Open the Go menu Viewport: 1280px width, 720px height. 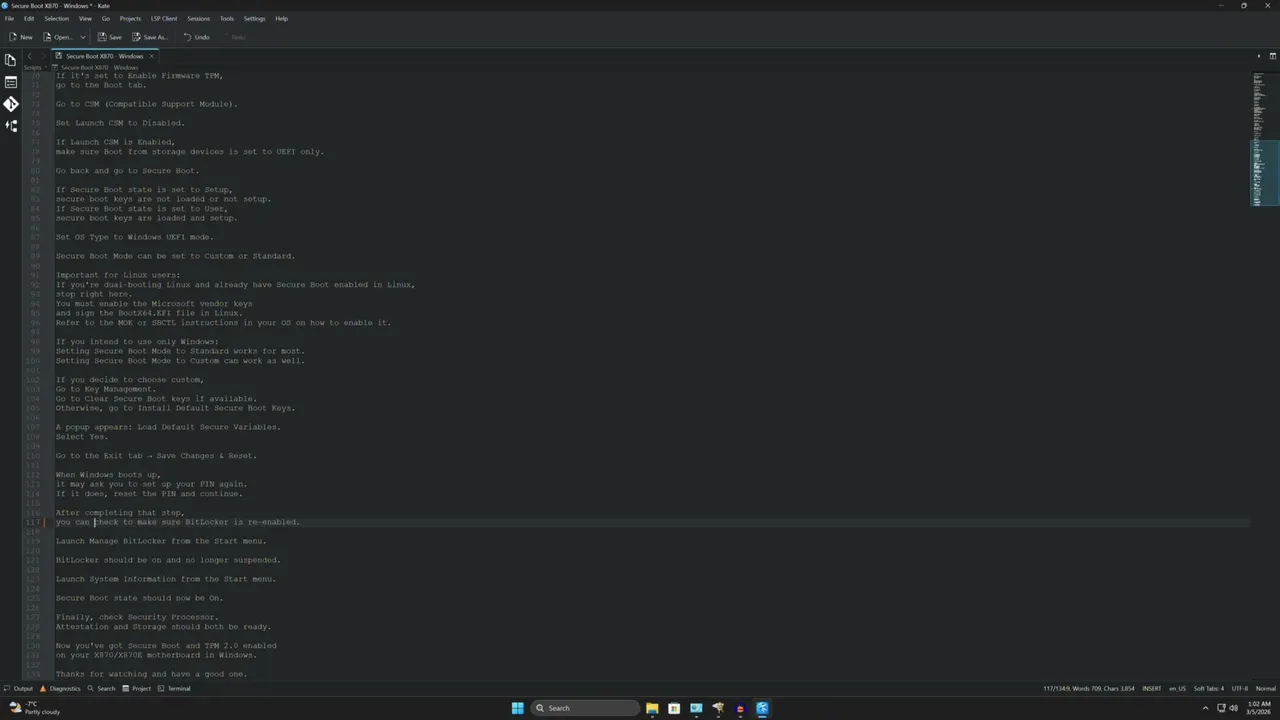point(106,18)
